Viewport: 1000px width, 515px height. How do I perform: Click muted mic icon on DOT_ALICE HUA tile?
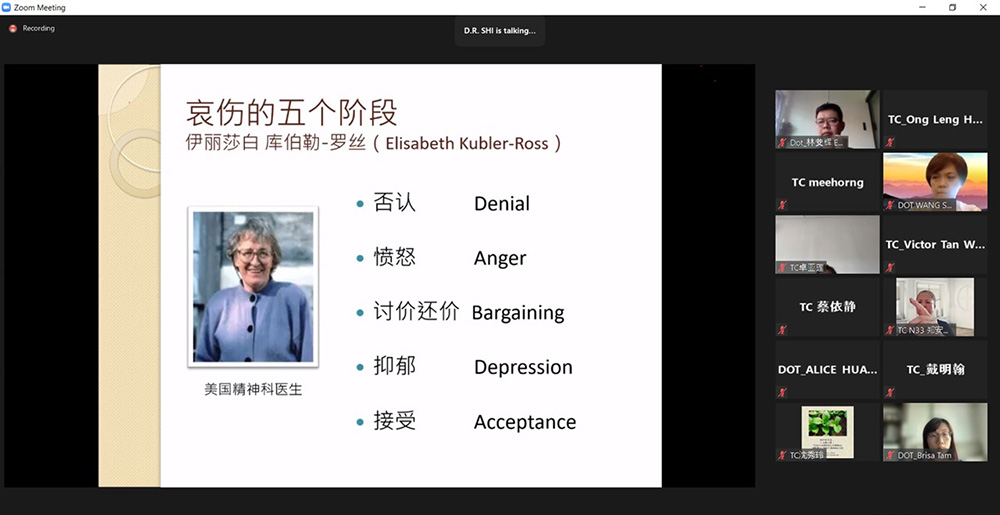tap(783, 393)
